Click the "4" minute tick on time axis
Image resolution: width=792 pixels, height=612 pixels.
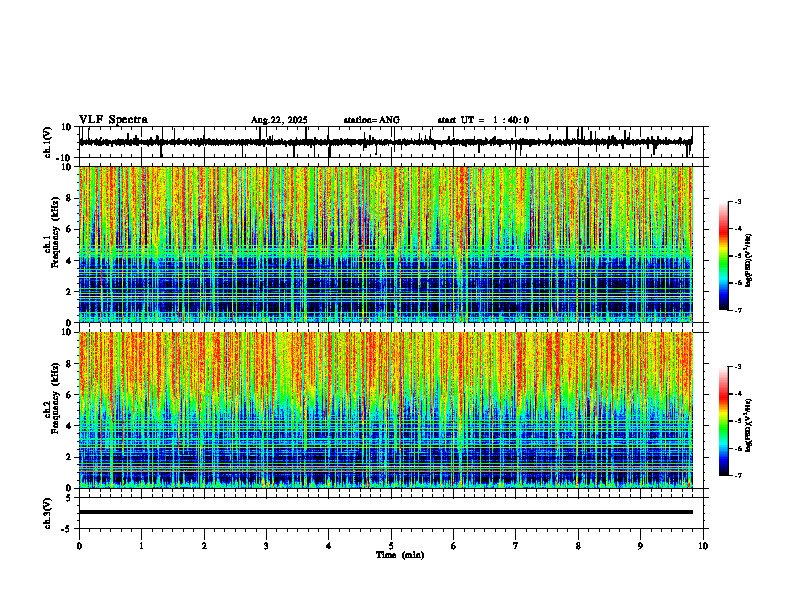point(329,546)
